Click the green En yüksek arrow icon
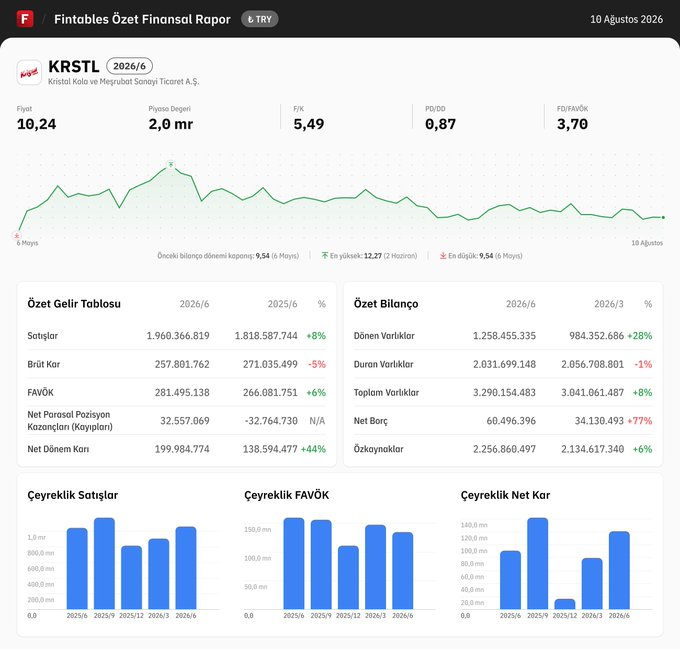The height and width of the screenshot is (649, 680). pos(324,255)
